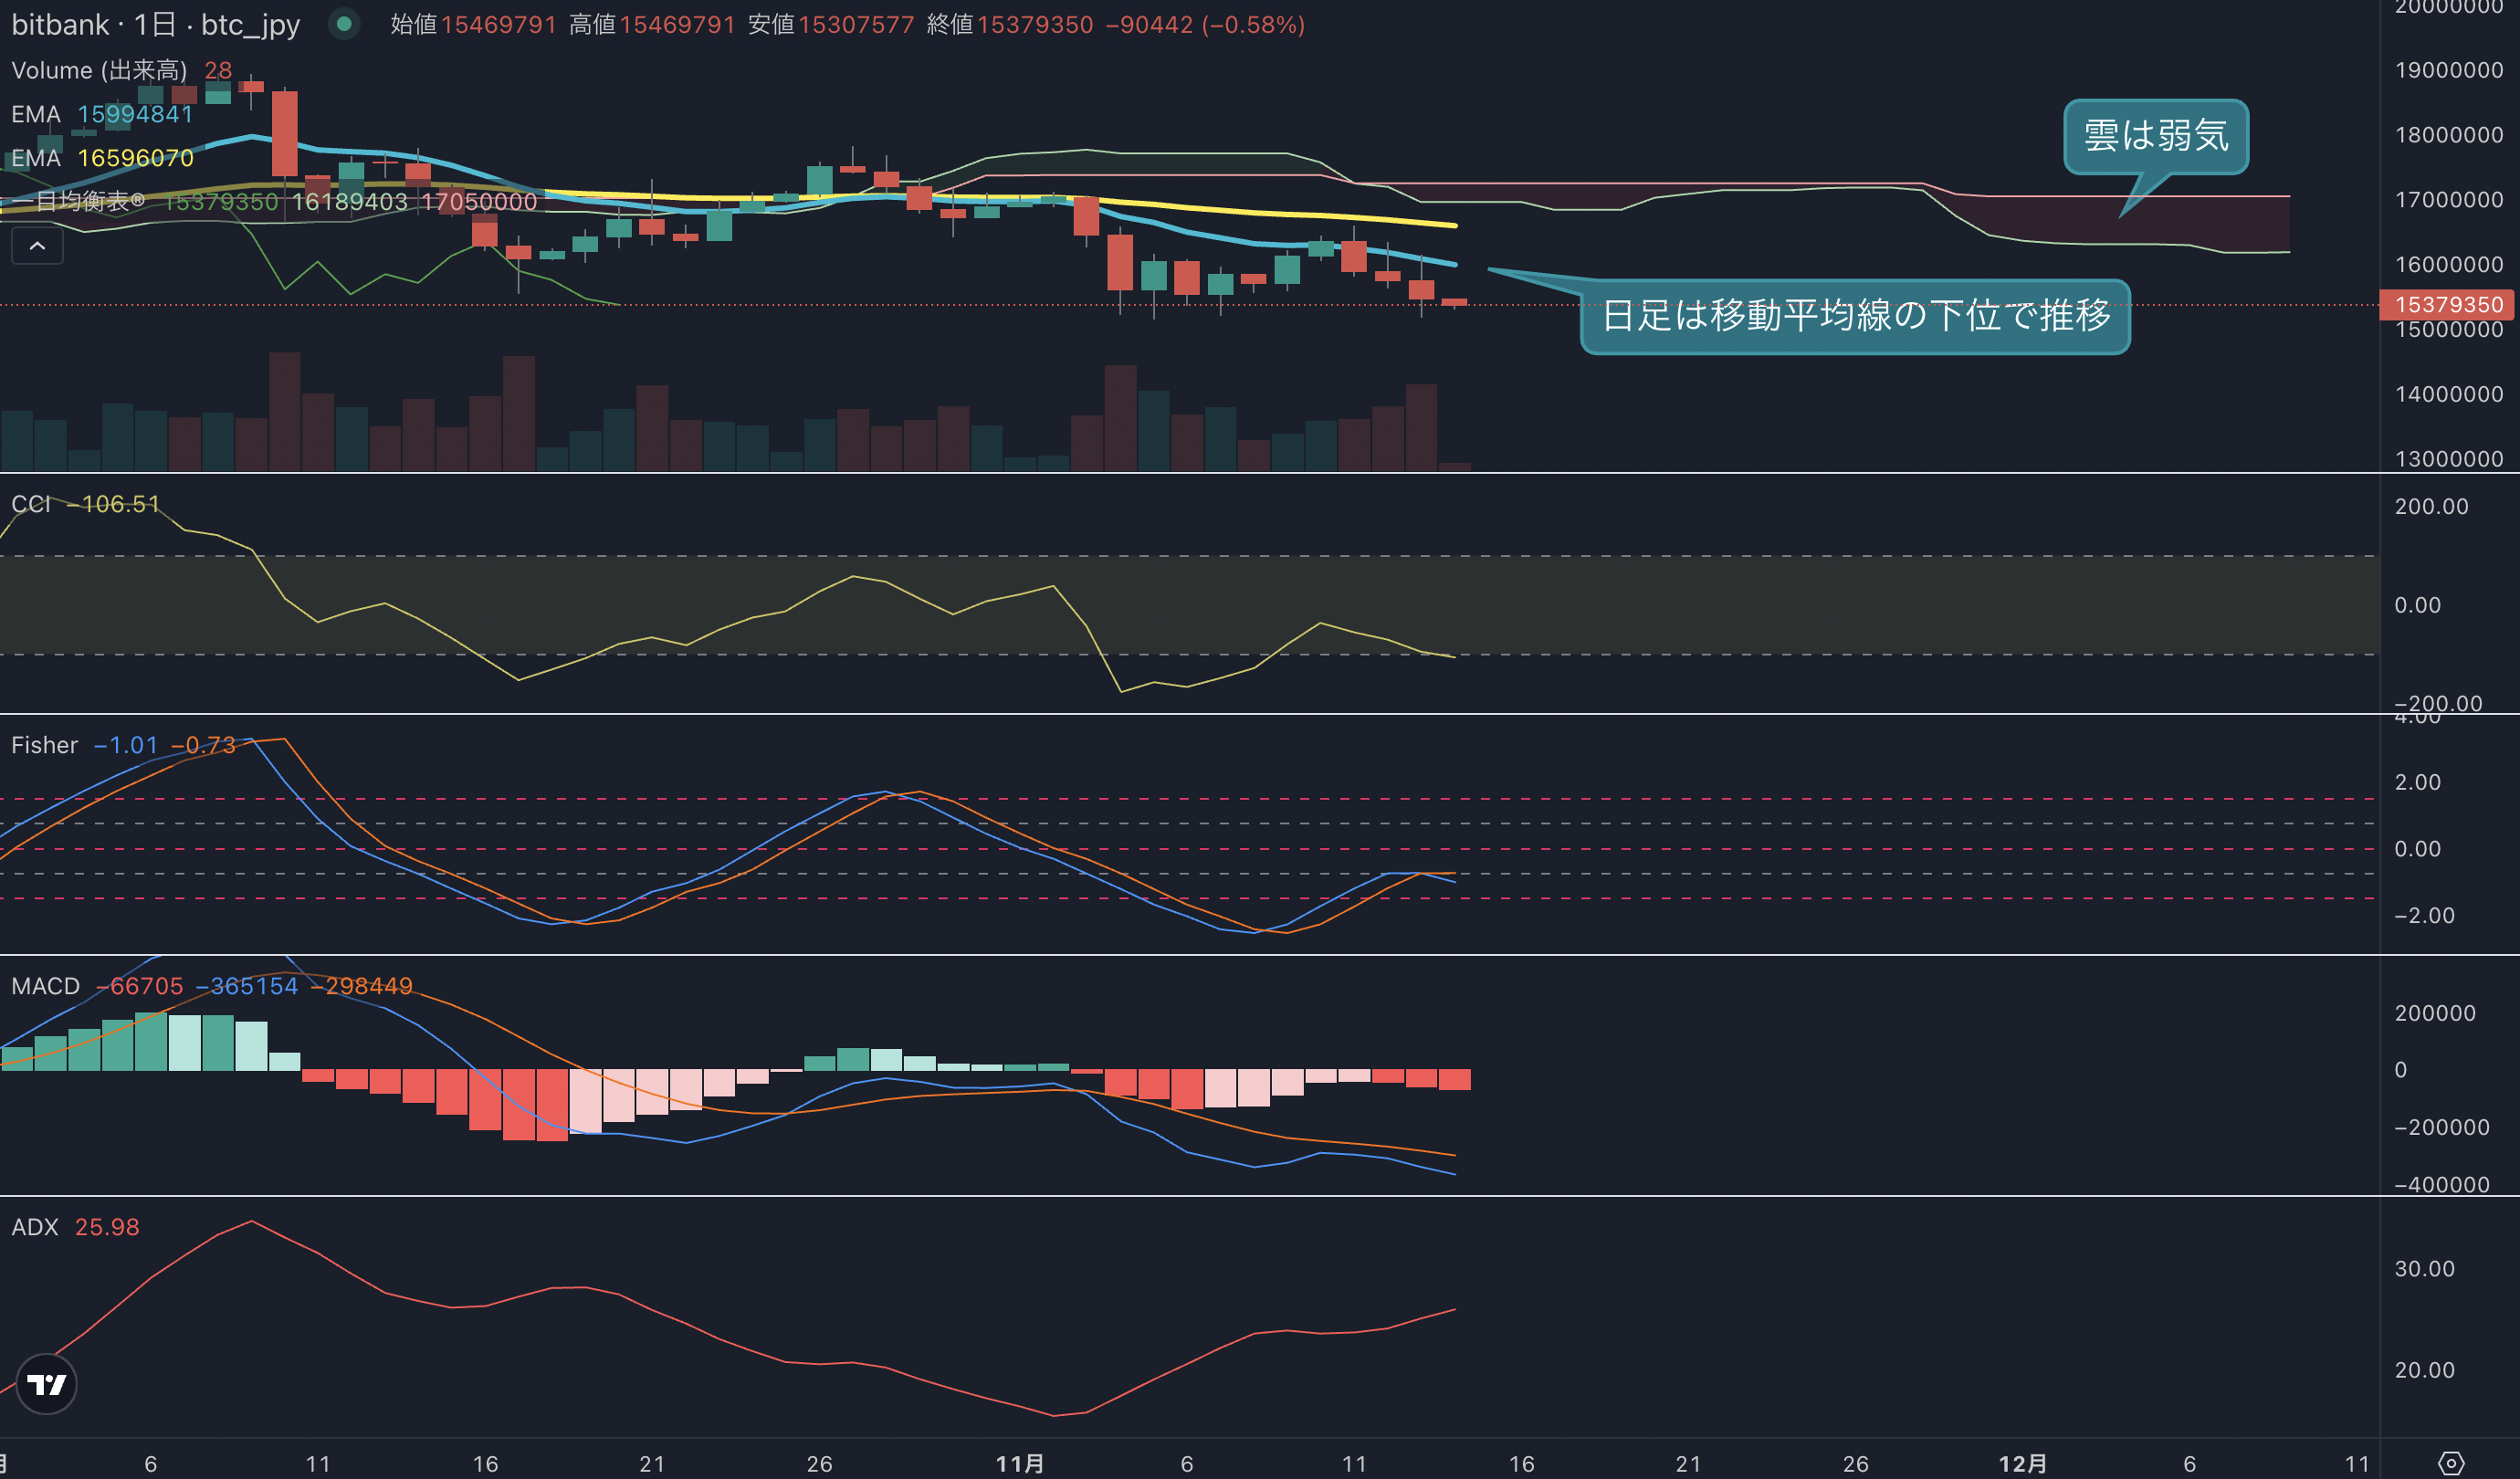Click the green market status dot
This screenshot has width=2520, height=1479.
(x=344, y=24)
